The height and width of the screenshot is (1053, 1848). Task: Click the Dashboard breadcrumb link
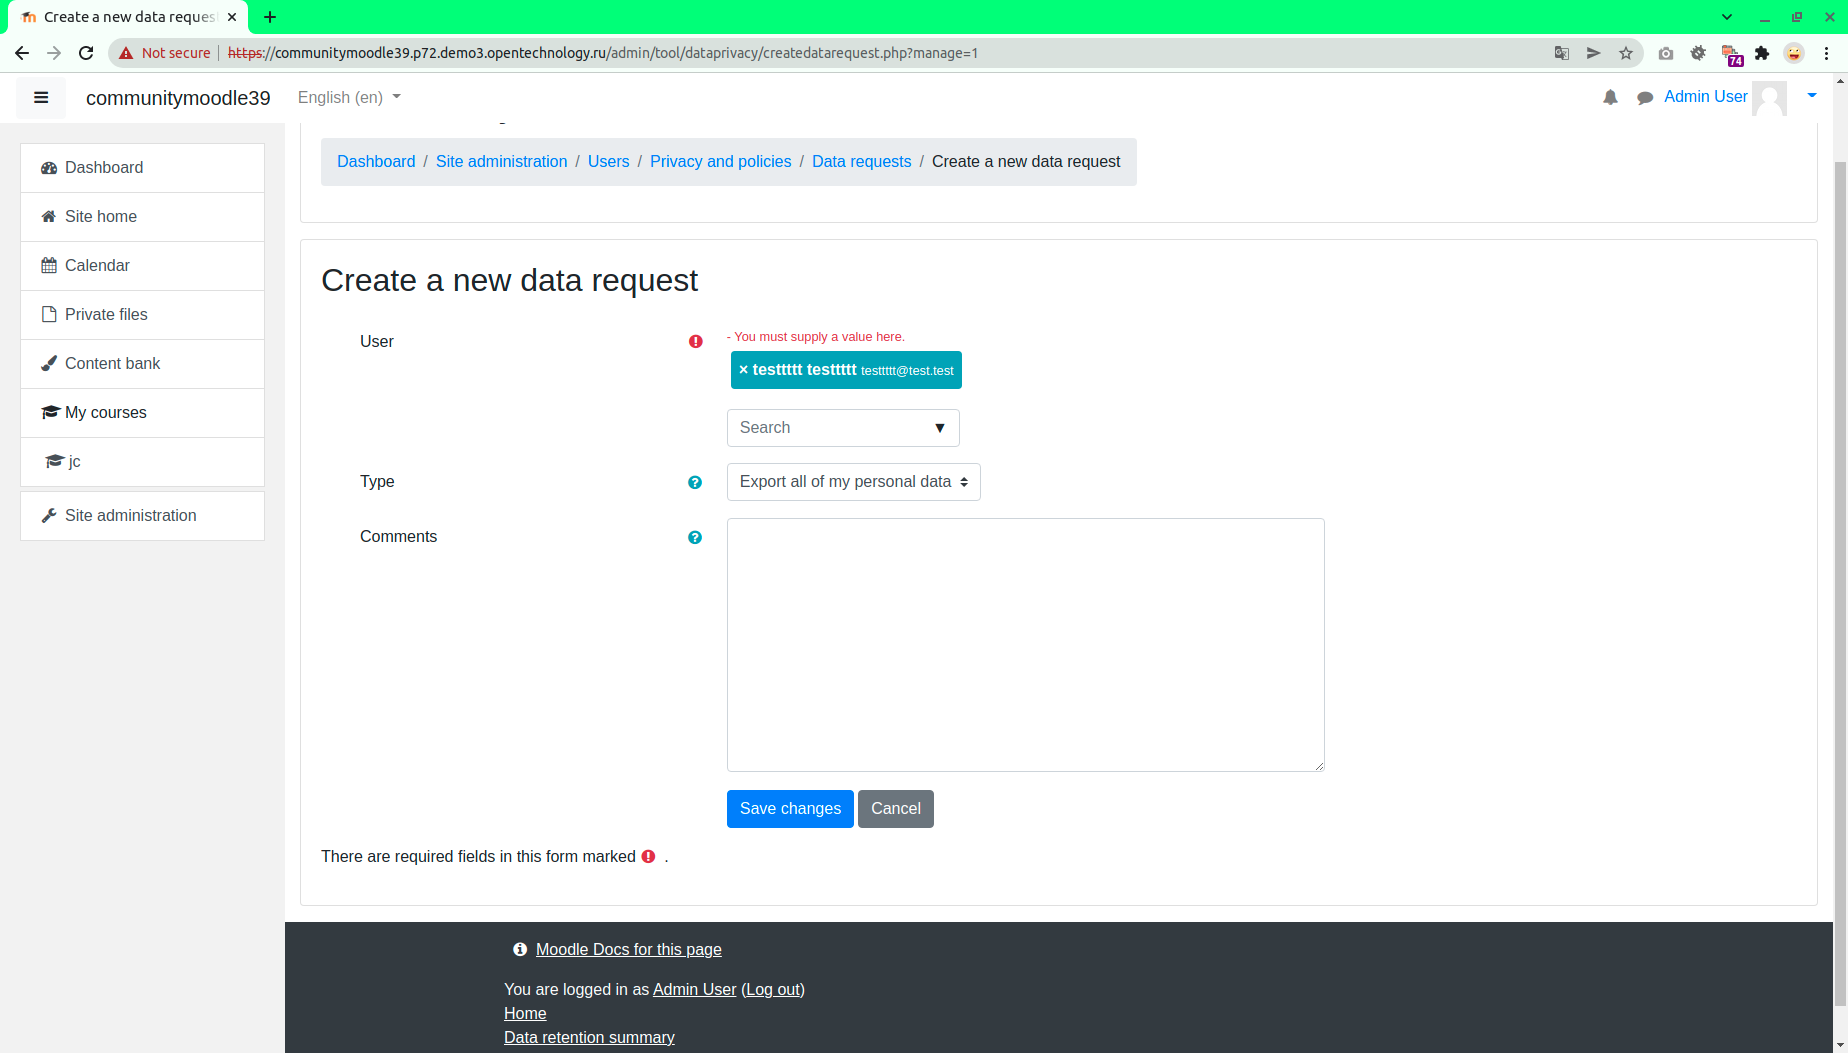point(376,162)
